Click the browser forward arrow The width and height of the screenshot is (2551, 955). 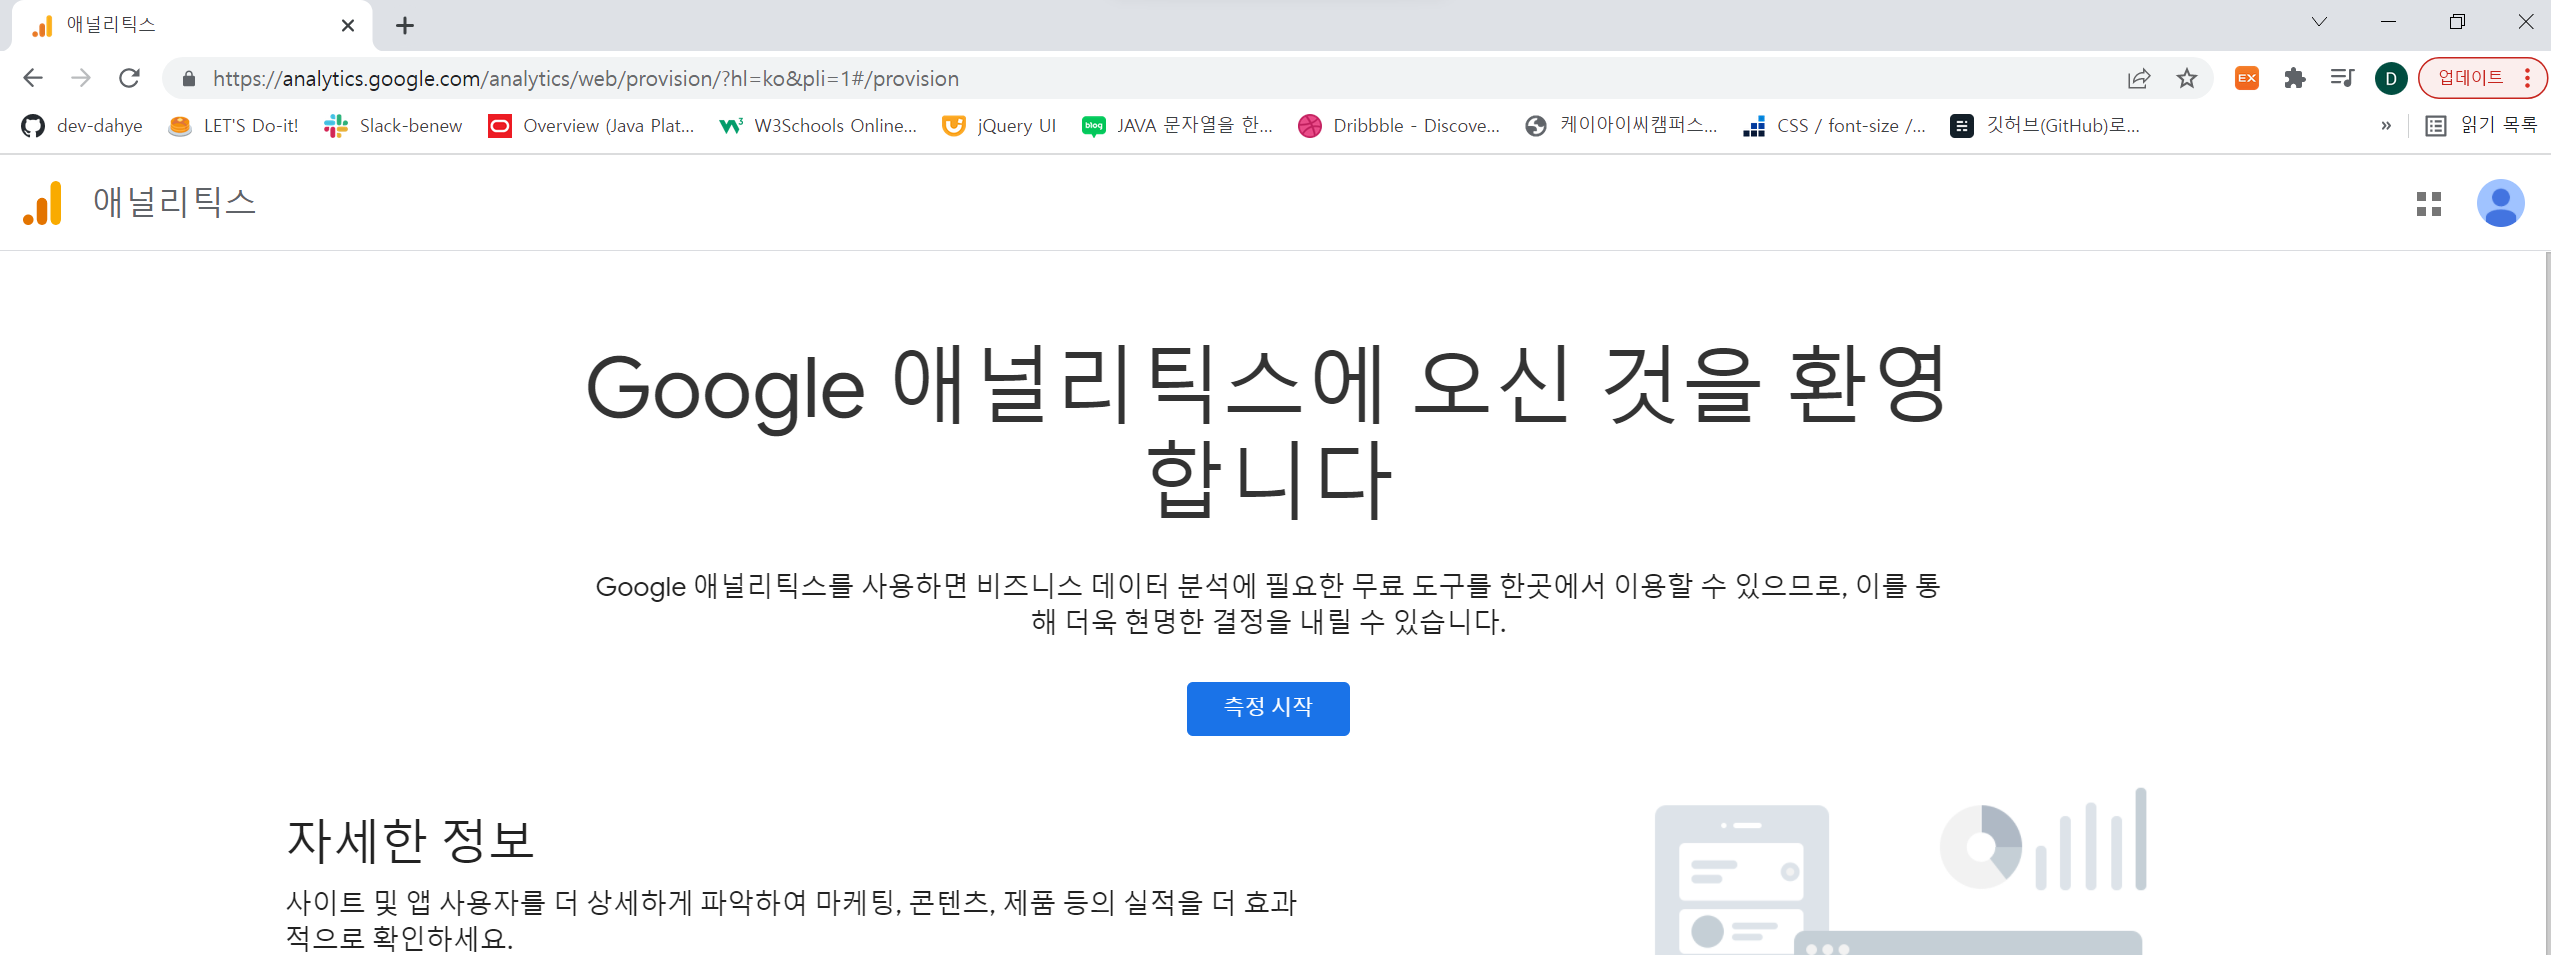81,78
